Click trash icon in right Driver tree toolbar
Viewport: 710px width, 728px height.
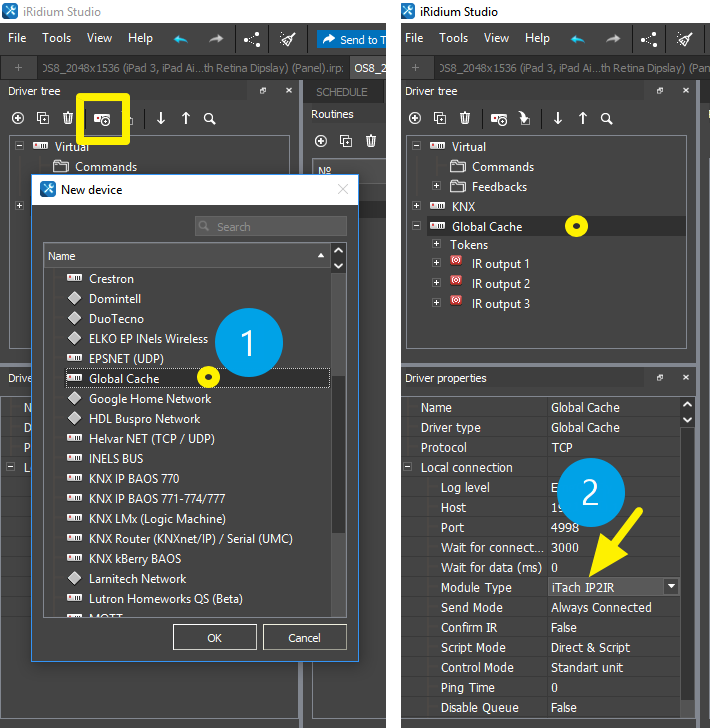coord(465,118)
